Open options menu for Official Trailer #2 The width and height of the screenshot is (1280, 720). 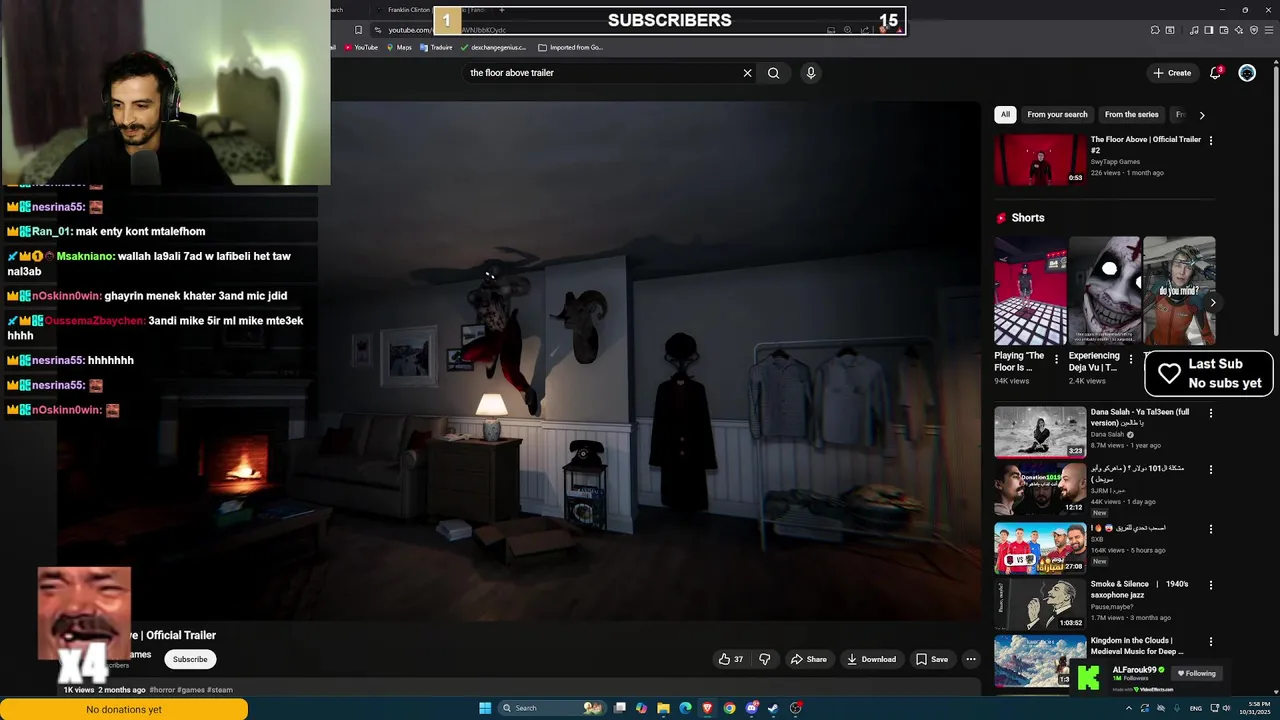(x=1211, y=141)
